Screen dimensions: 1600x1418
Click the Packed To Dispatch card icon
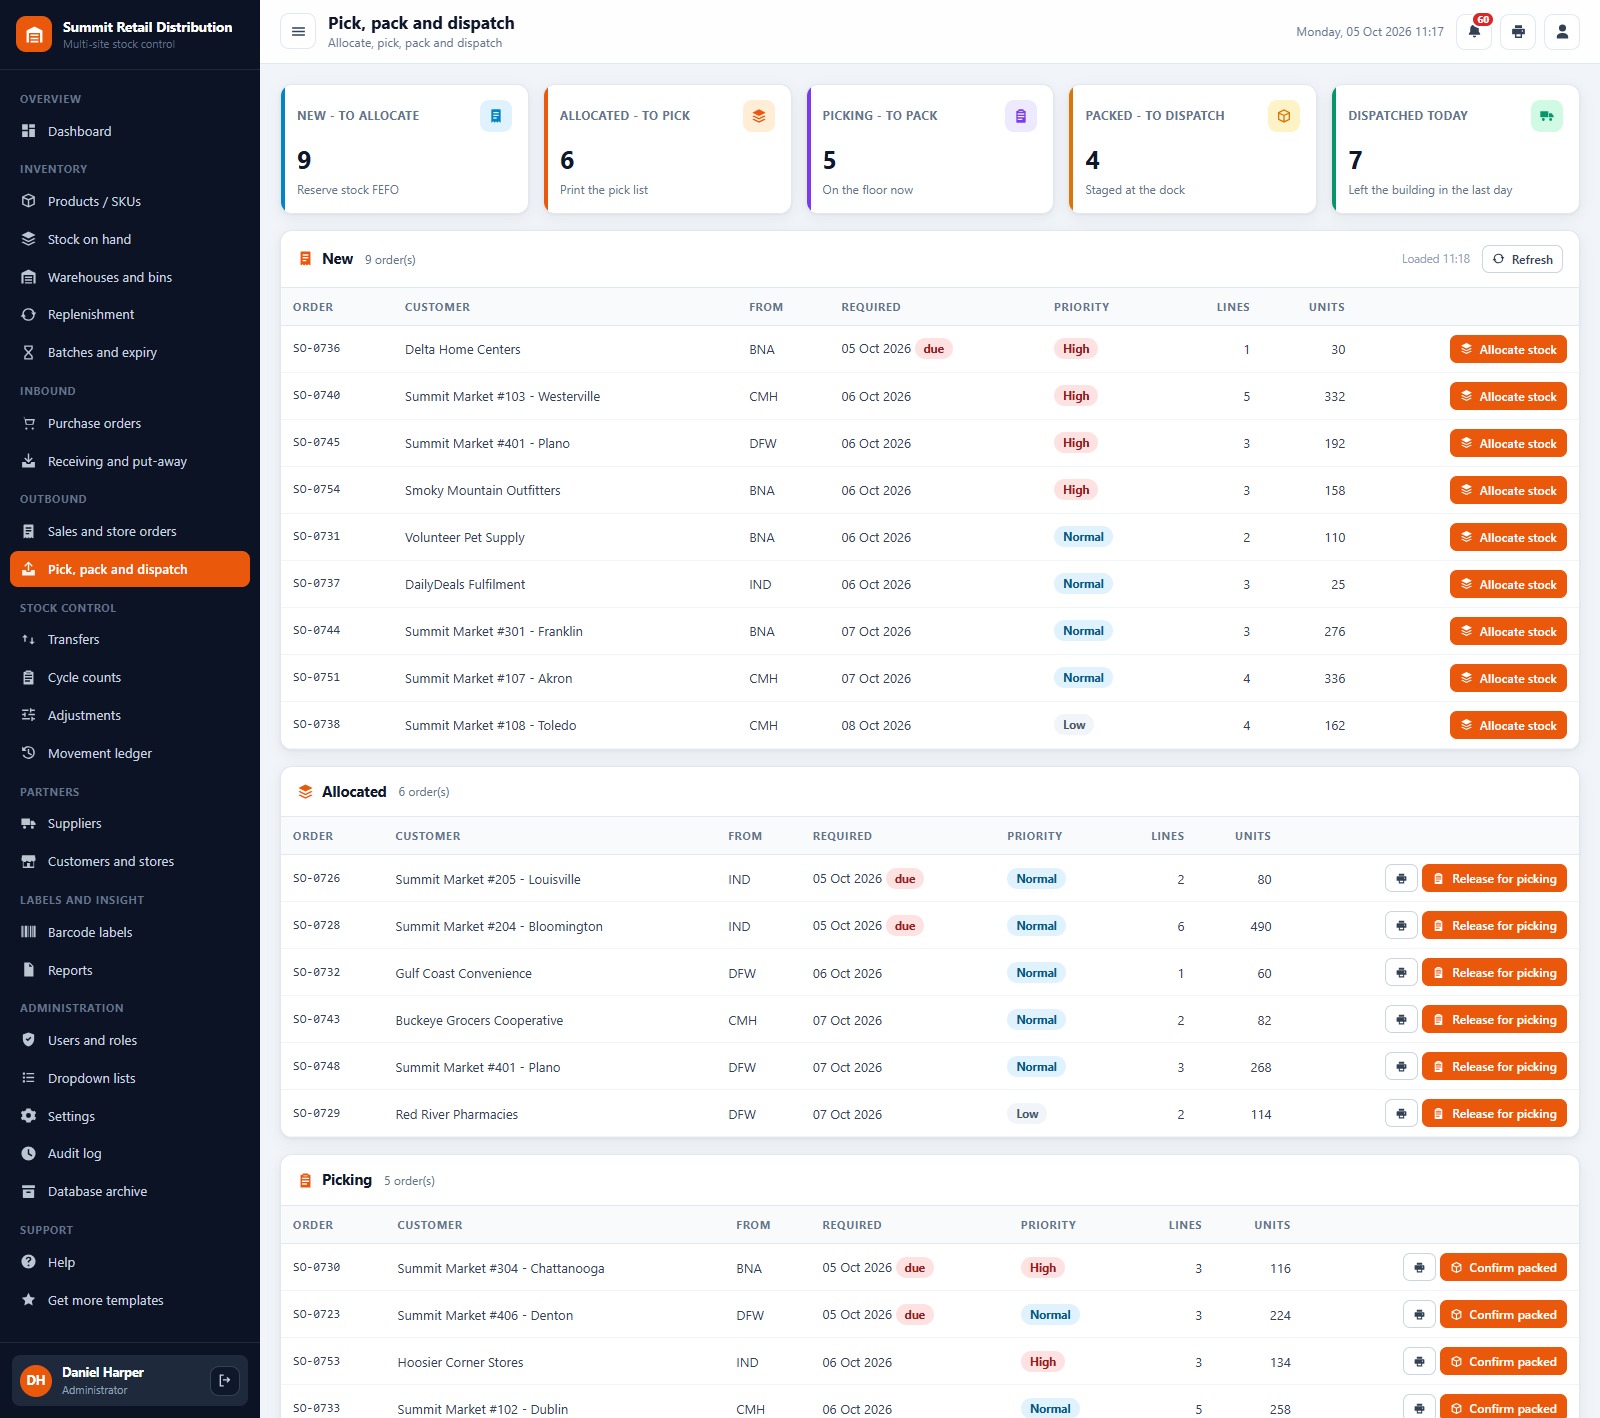coord(1284,116)
